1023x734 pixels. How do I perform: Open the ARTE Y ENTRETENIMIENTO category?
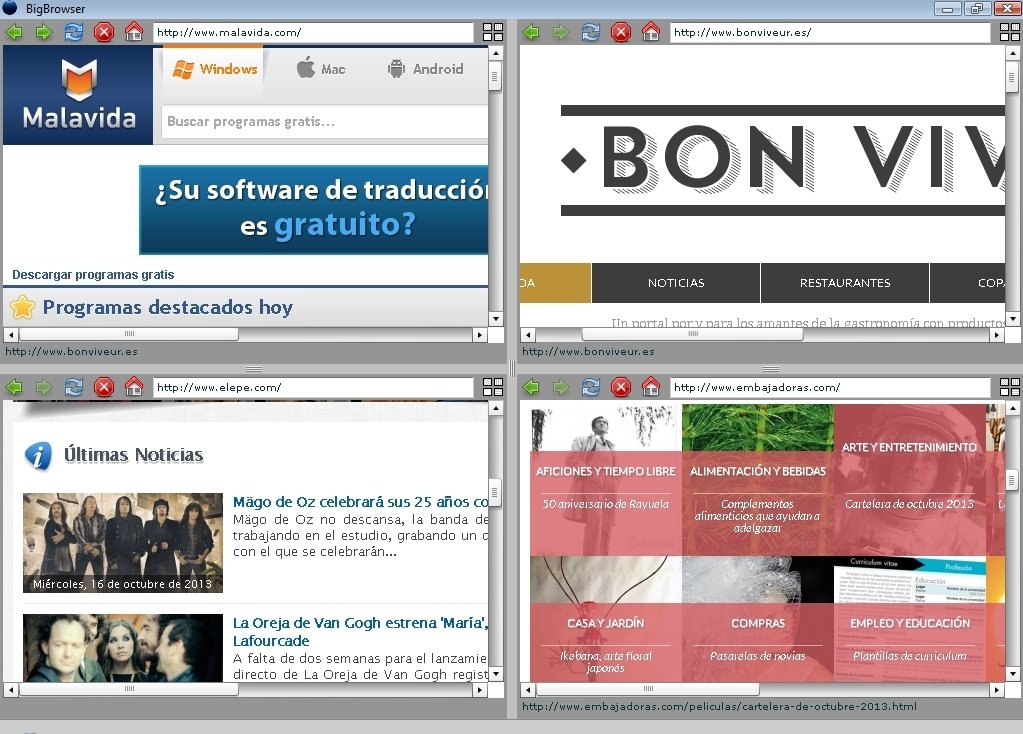pos(909,447)
